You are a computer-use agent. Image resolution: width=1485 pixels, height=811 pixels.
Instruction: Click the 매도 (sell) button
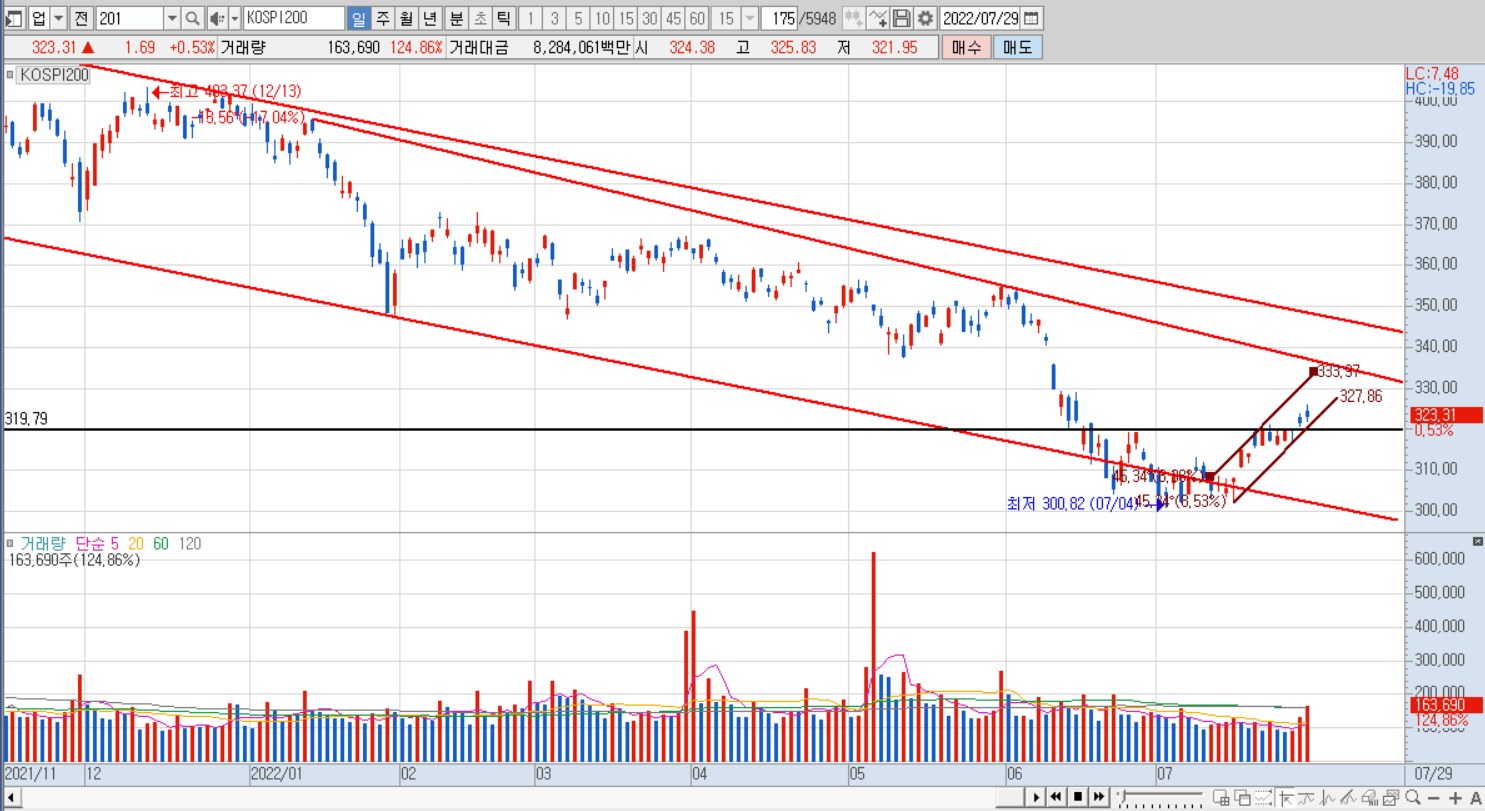1016,47
